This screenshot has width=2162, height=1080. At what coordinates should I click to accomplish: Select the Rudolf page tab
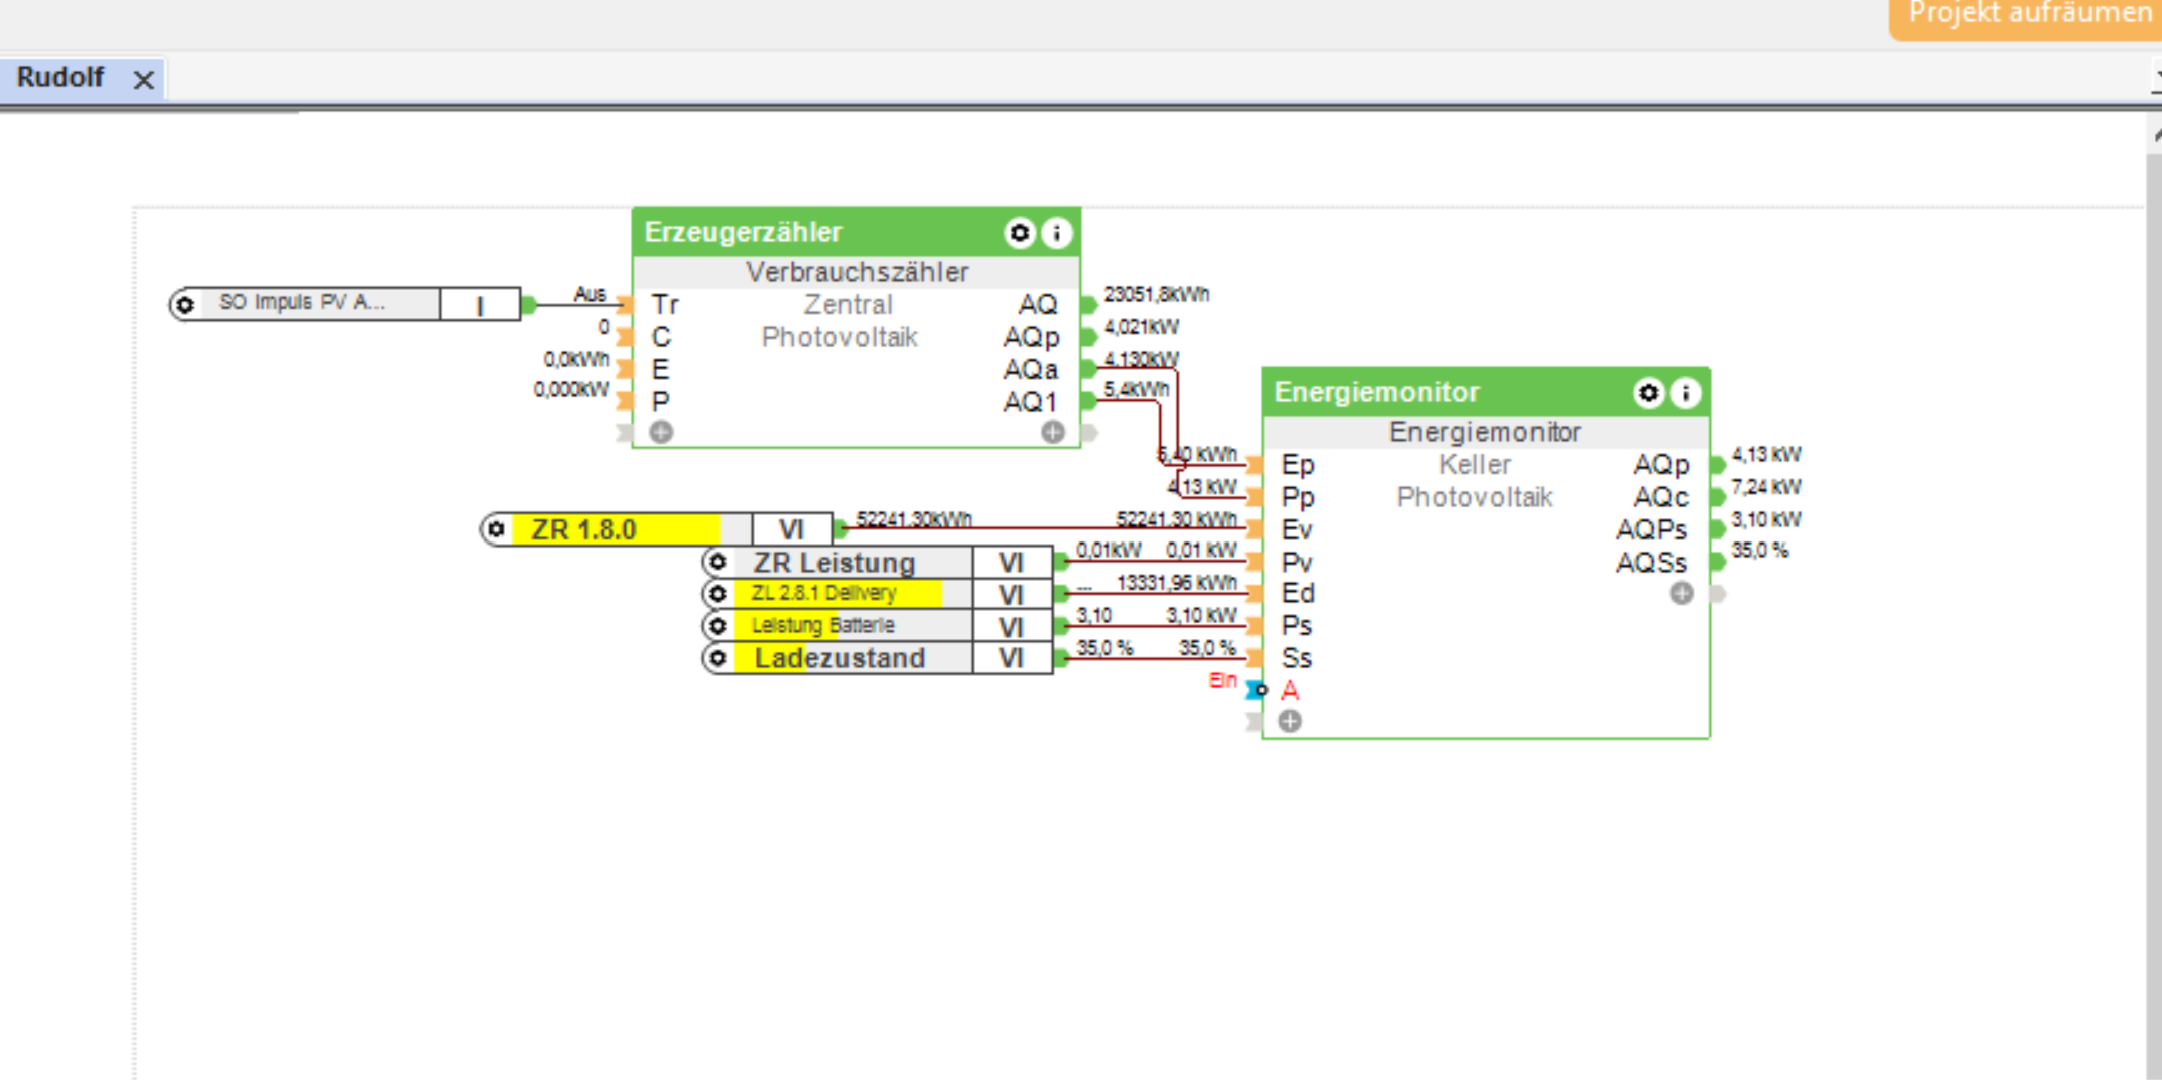[61, 78]
